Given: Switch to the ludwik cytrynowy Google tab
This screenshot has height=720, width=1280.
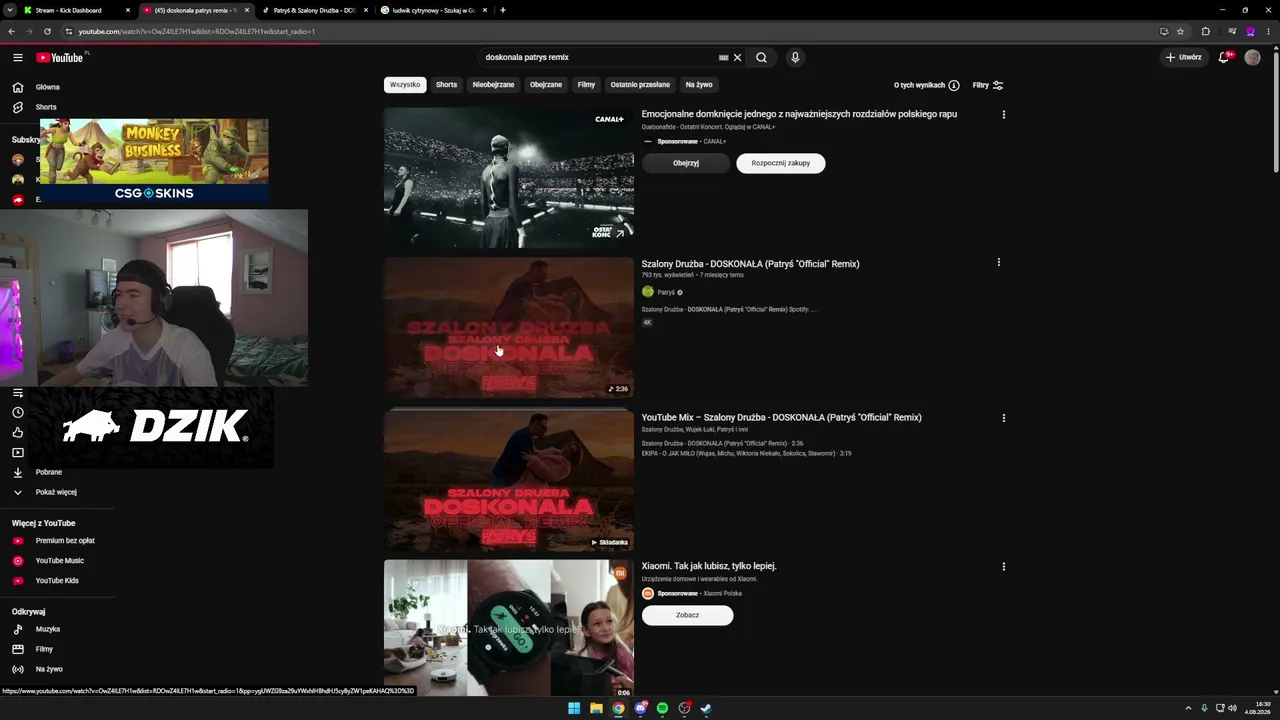Looking at the screenshot, I should 435,10.
